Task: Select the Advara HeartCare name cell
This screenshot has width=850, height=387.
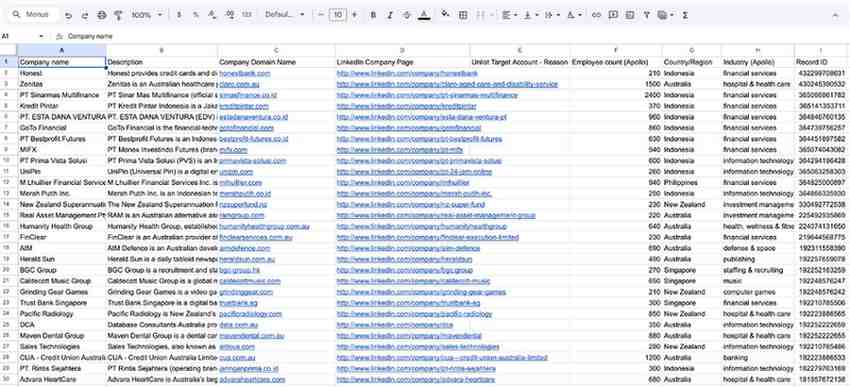Action: (61, 379)
